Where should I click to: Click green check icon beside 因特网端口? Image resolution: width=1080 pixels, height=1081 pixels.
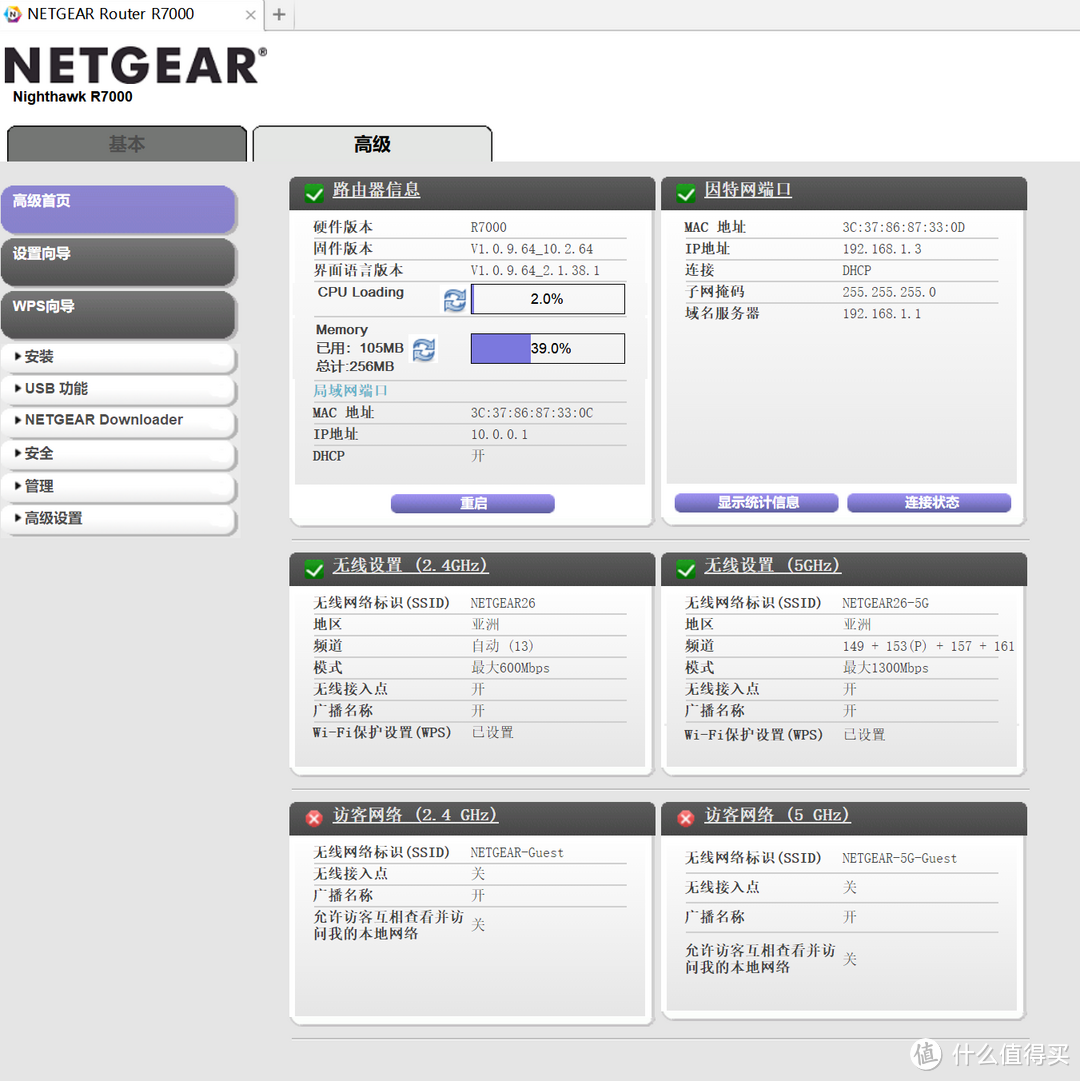(x=686, y=192)
